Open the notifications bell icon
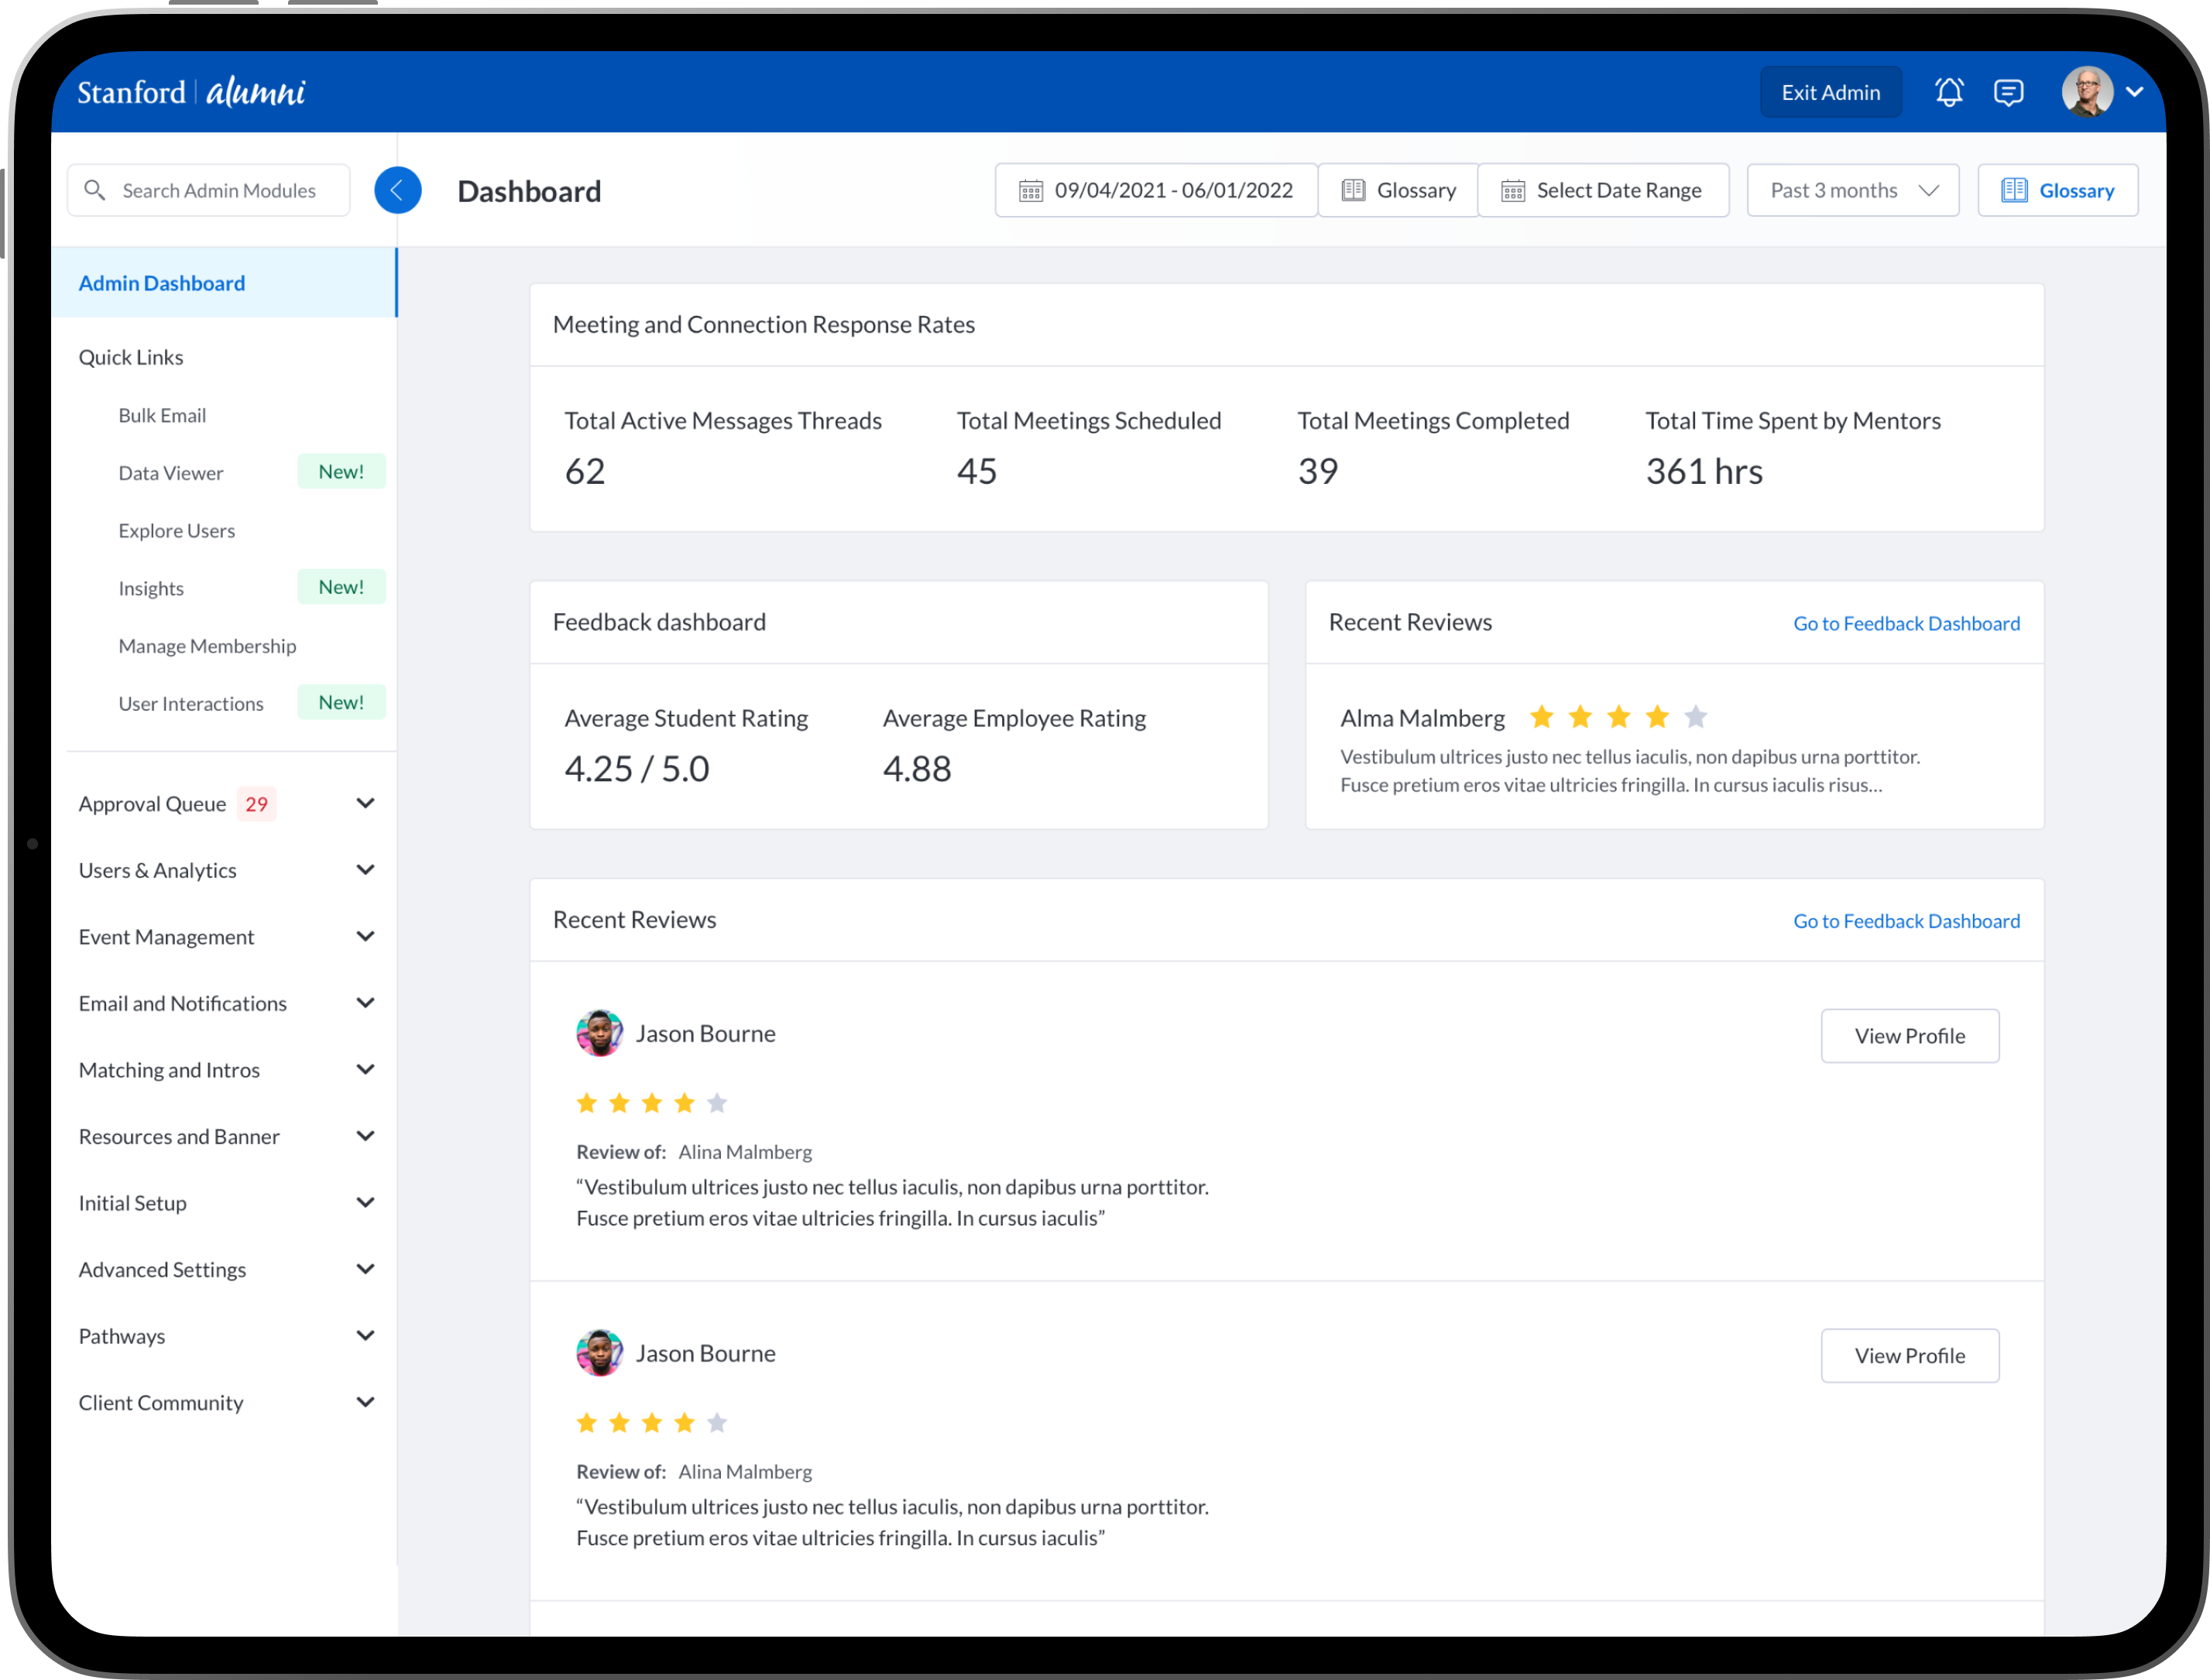 tap(1948, 92)
